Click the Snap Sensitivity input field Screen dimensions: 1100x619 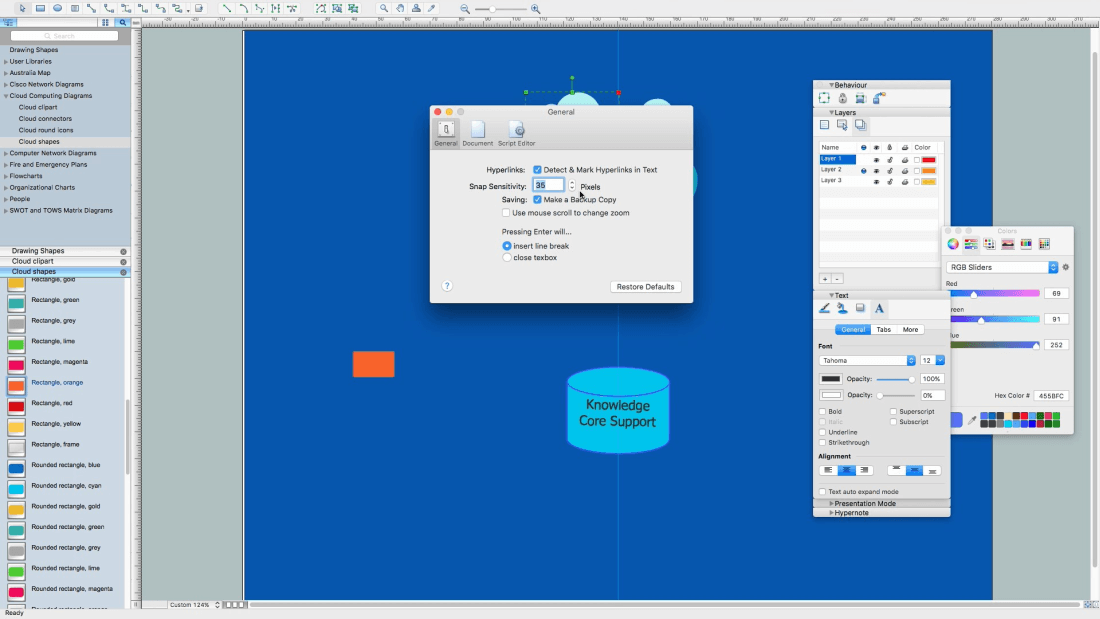548,186
